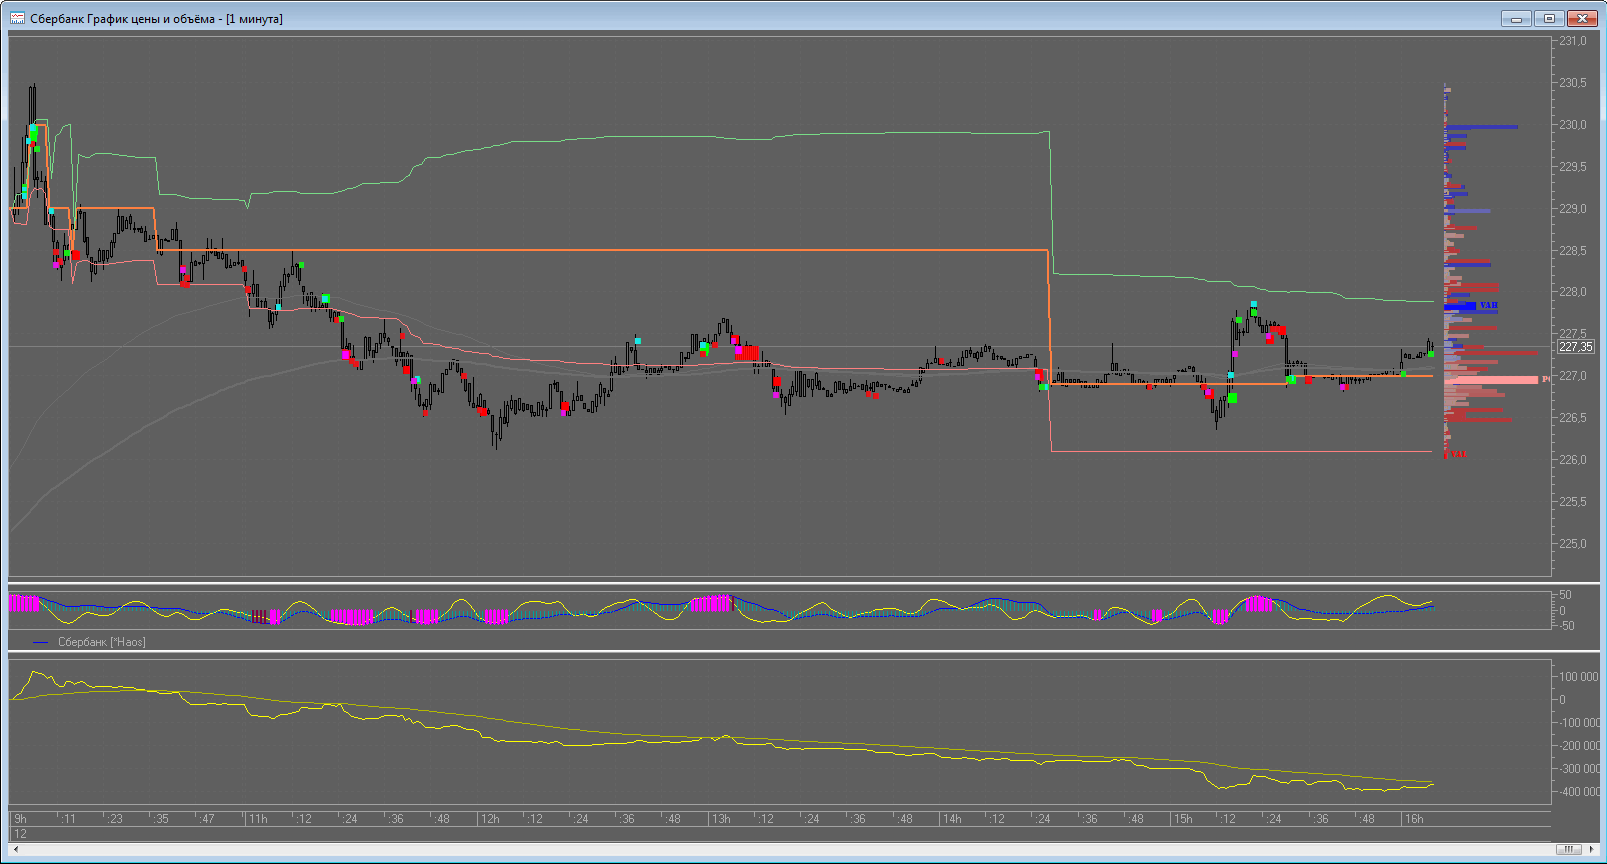Click the 225,0 price axis label
The width and height of the screenshot is (1607, 864).
1573,544
